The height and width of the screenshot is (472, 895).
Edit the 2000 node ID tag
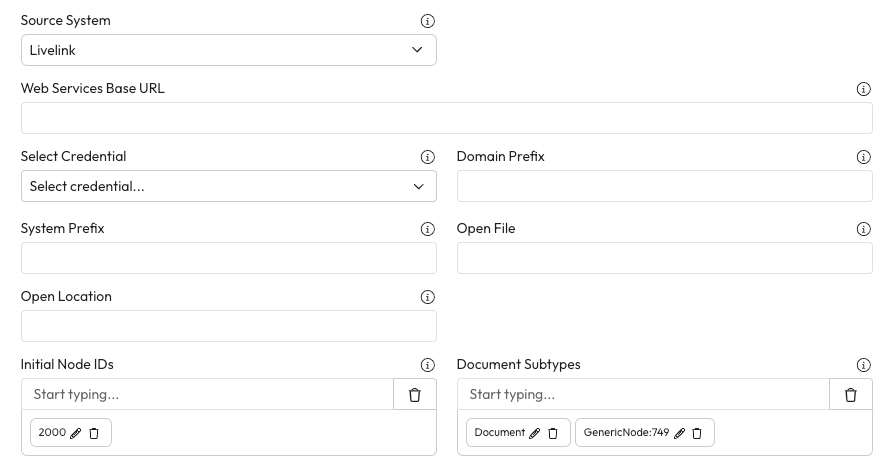click(76, 433)
